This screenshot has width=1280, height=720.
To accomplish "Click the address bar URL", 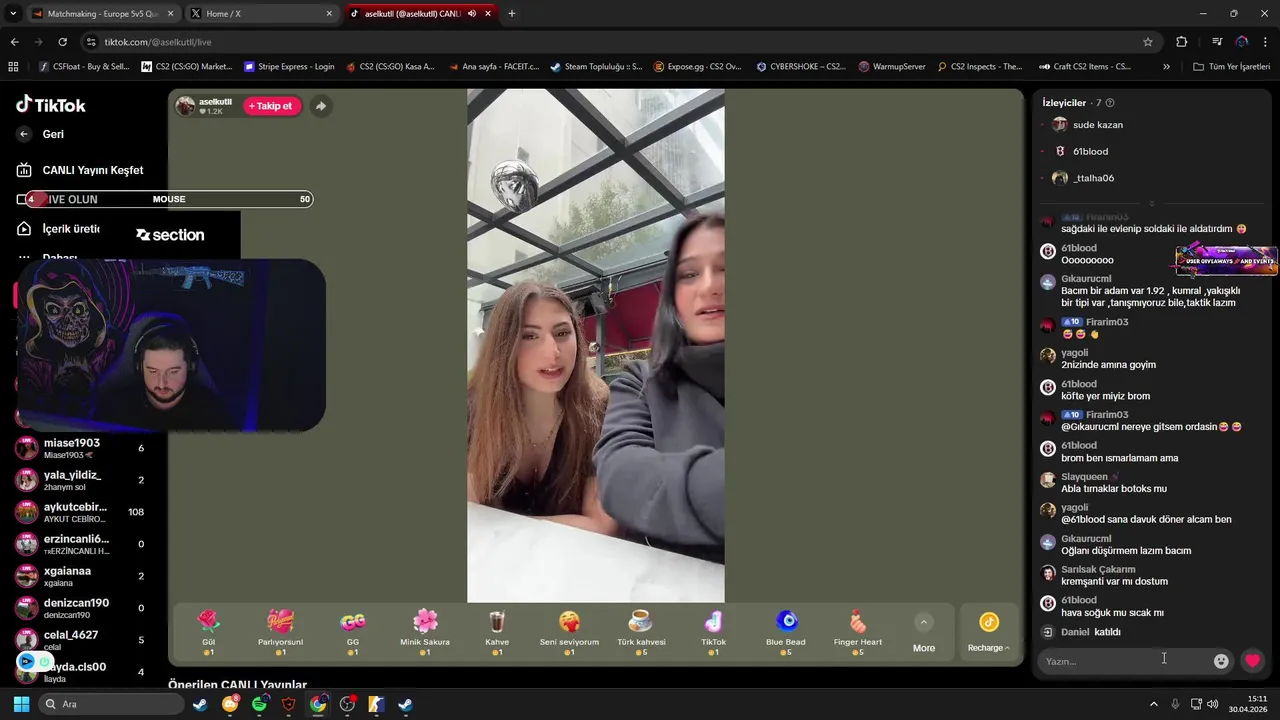I will tap(158, 42).
